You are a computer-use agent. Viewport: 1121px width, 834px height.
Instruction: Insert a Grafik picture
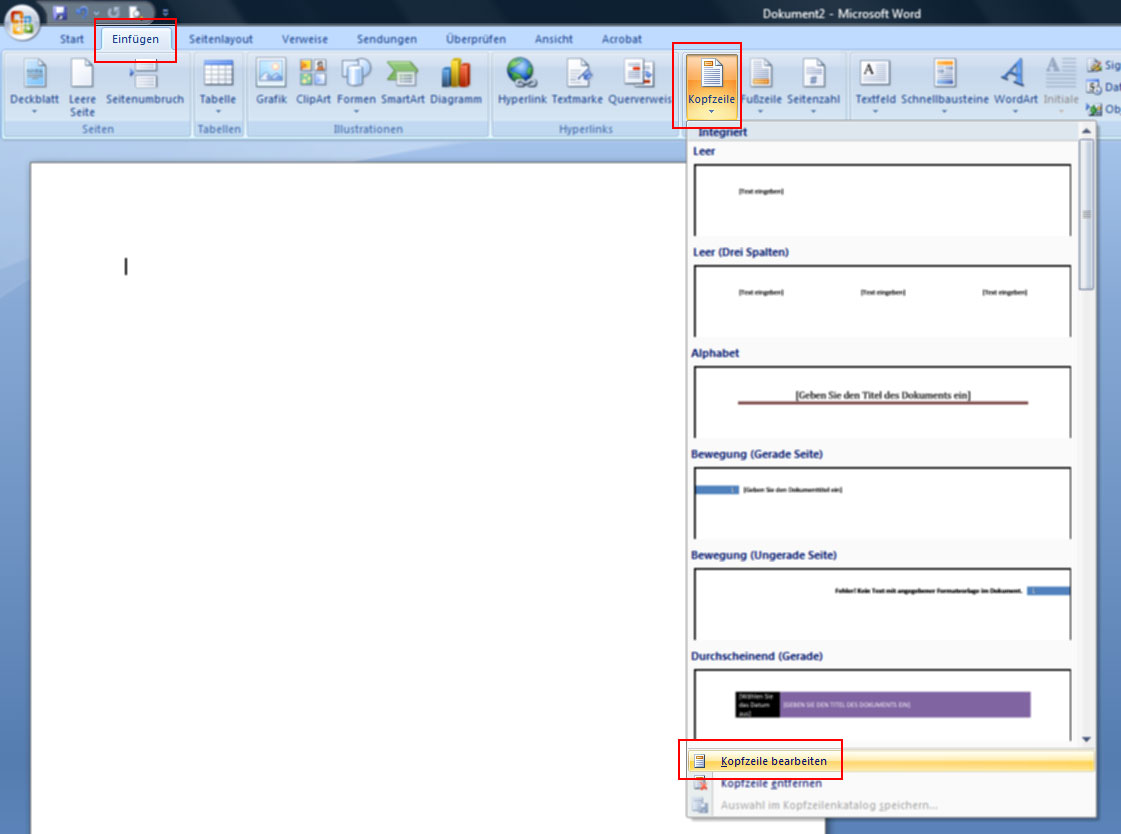click(x=271, y=82)
